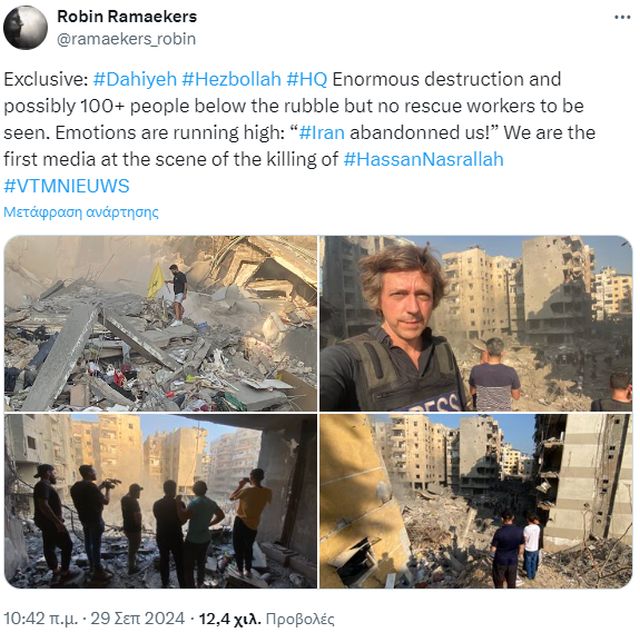640x633 pixels.
Task: Open the #Hezbollah hashtag
Action: click(231, 79)
